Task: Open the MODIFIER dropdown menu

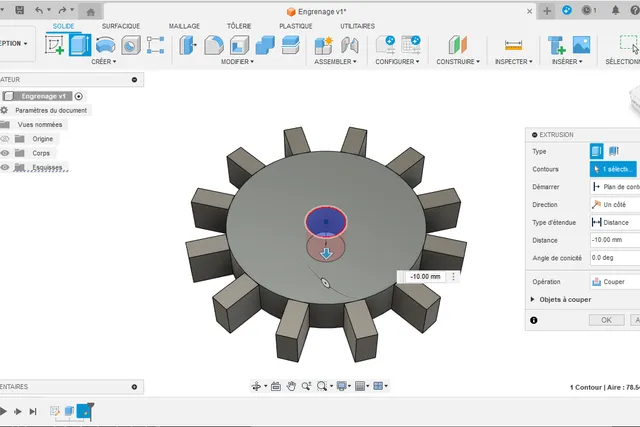Action: point(237,62)
